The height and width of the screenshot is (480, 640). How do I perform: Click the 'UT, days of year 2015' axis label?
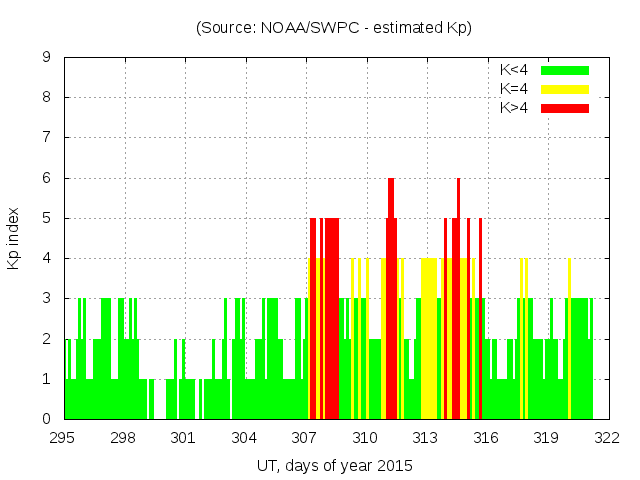click(333, 465)
